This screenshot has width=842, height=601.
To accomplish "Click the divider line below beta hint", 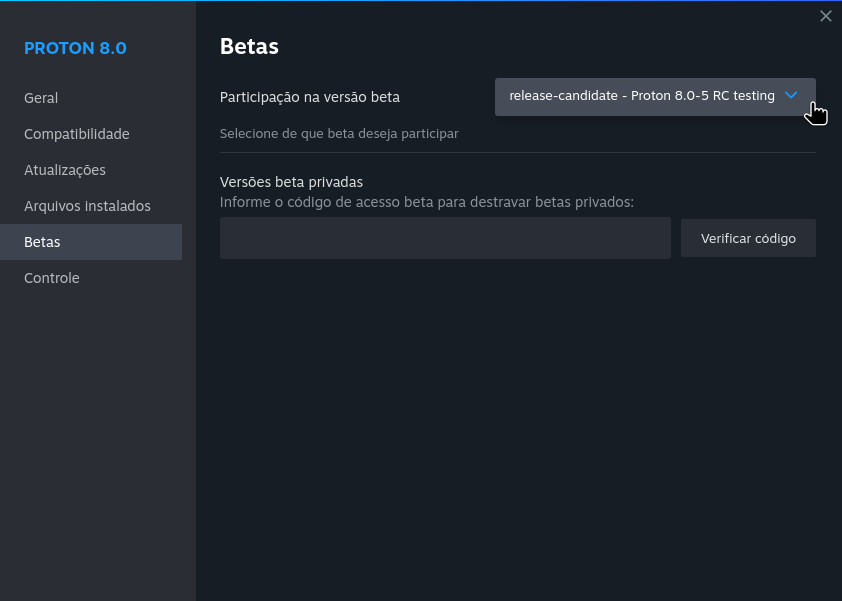I will point(518,153).
